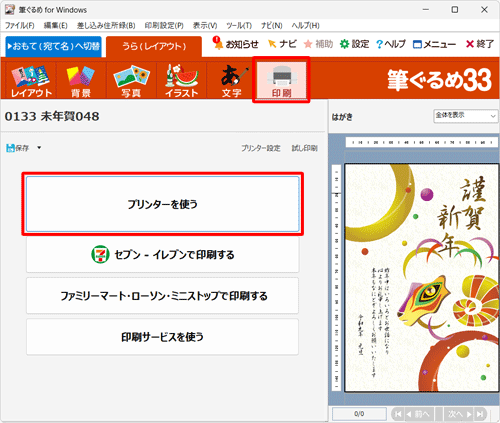500x423 pixels.
Task: Select the 文字 text tool
Action: click(x=231, y=80)
